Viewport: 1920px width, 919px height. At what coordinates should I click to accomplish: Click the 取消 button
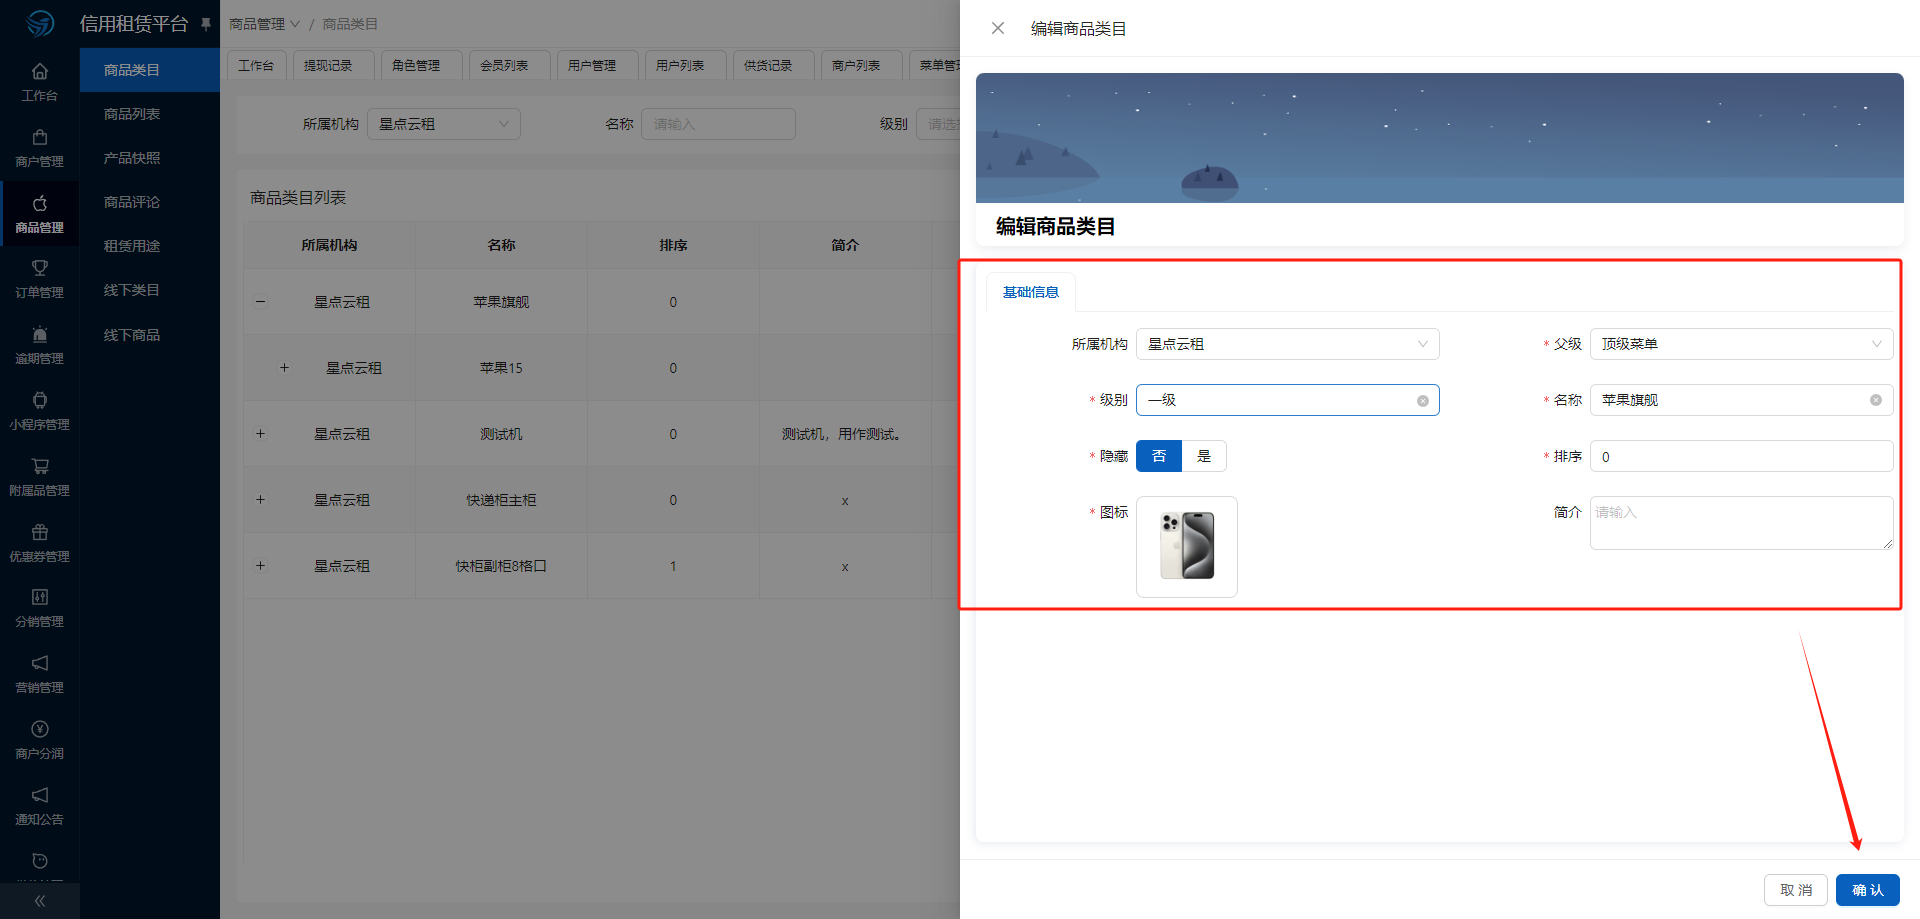click(1796, 890)
